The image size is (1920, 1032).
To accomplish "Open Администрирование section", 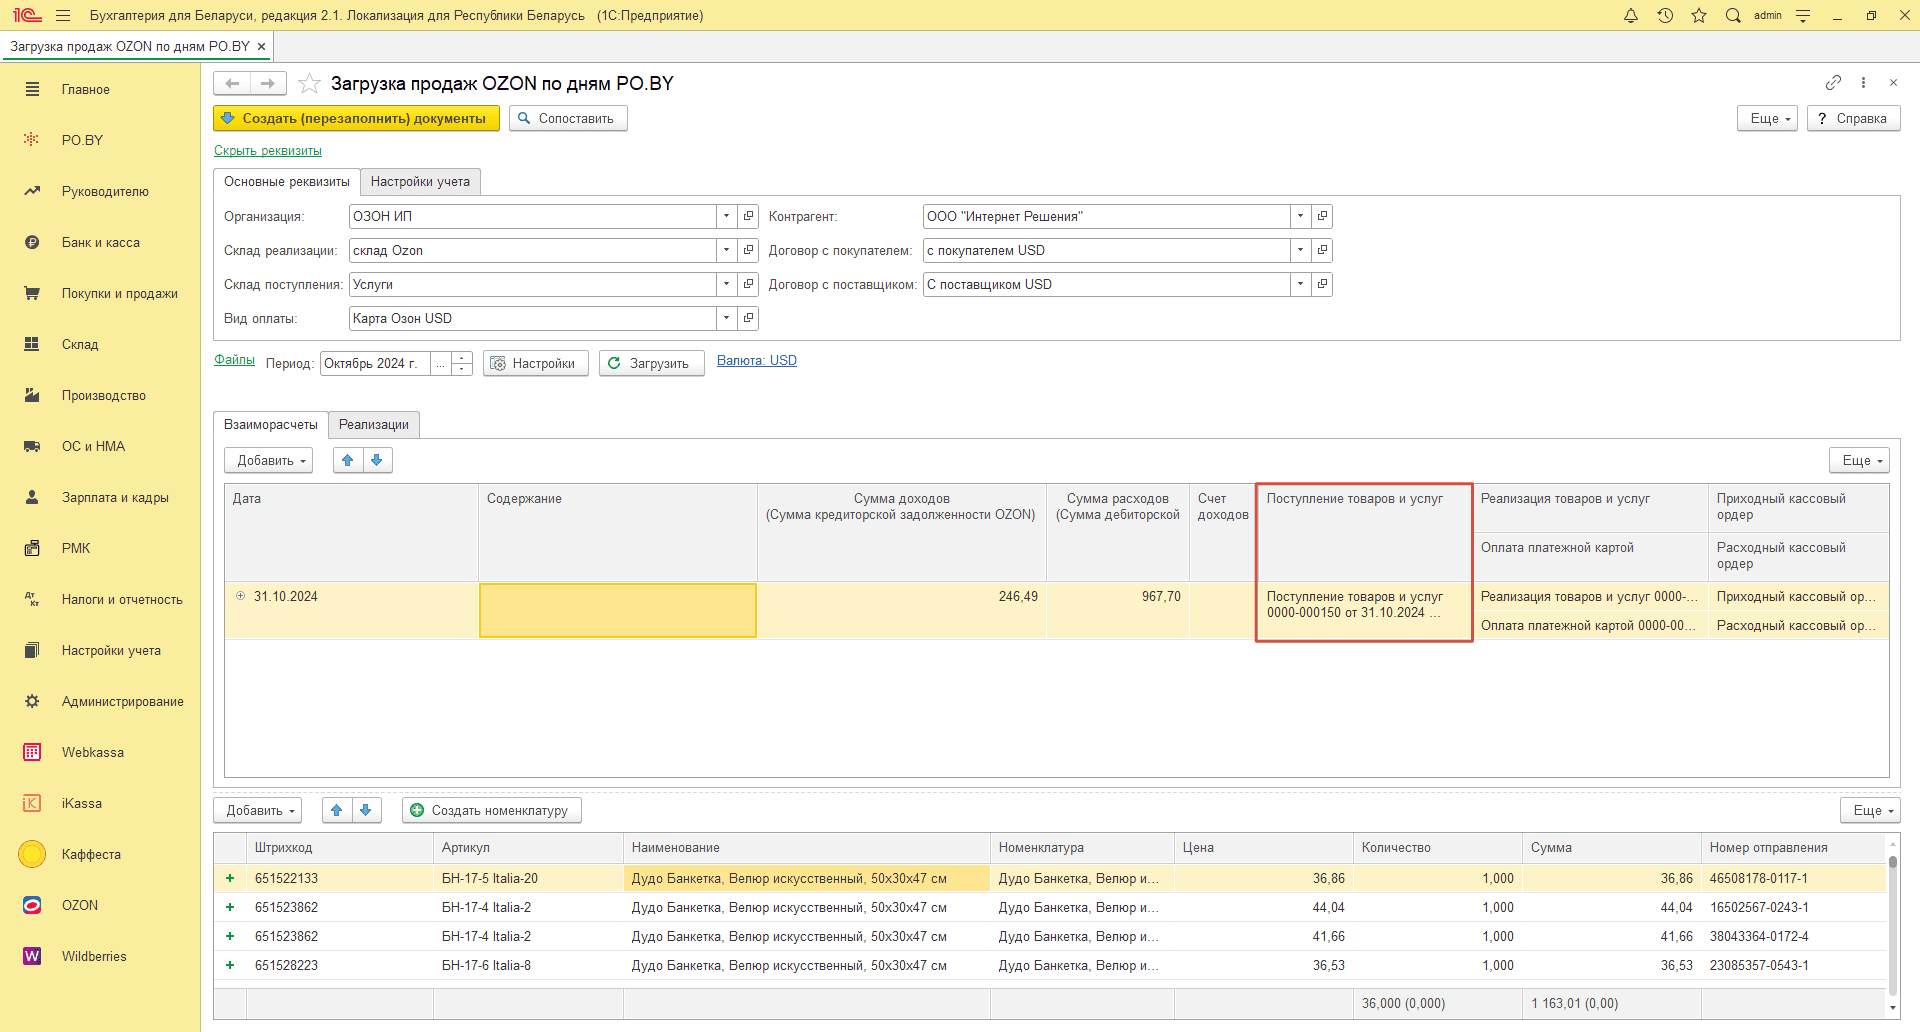I will click(x=122, y=701).
